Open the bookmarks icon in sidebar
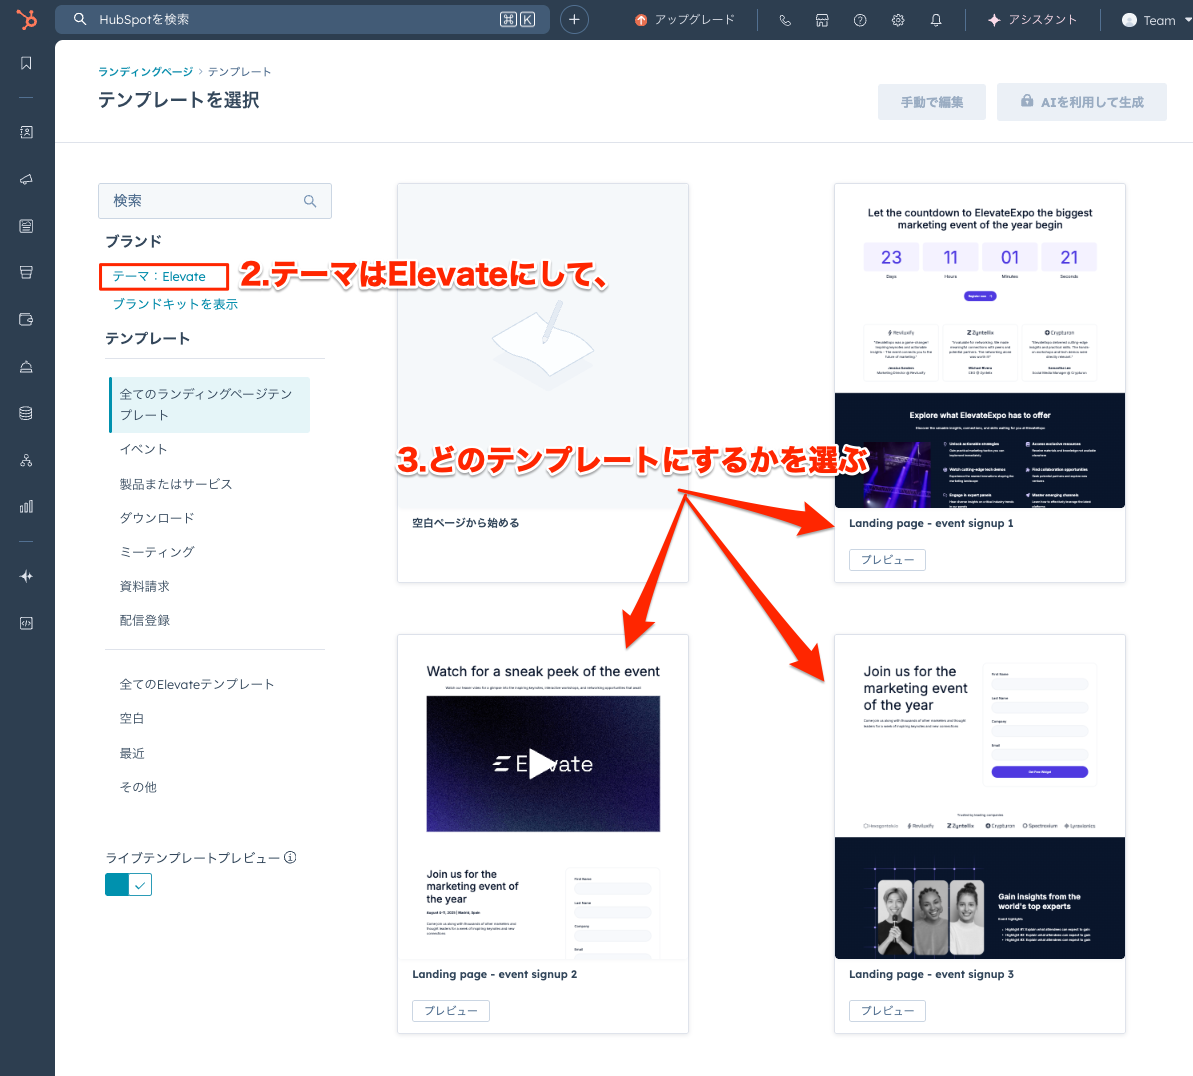 (x=27, y=63)
